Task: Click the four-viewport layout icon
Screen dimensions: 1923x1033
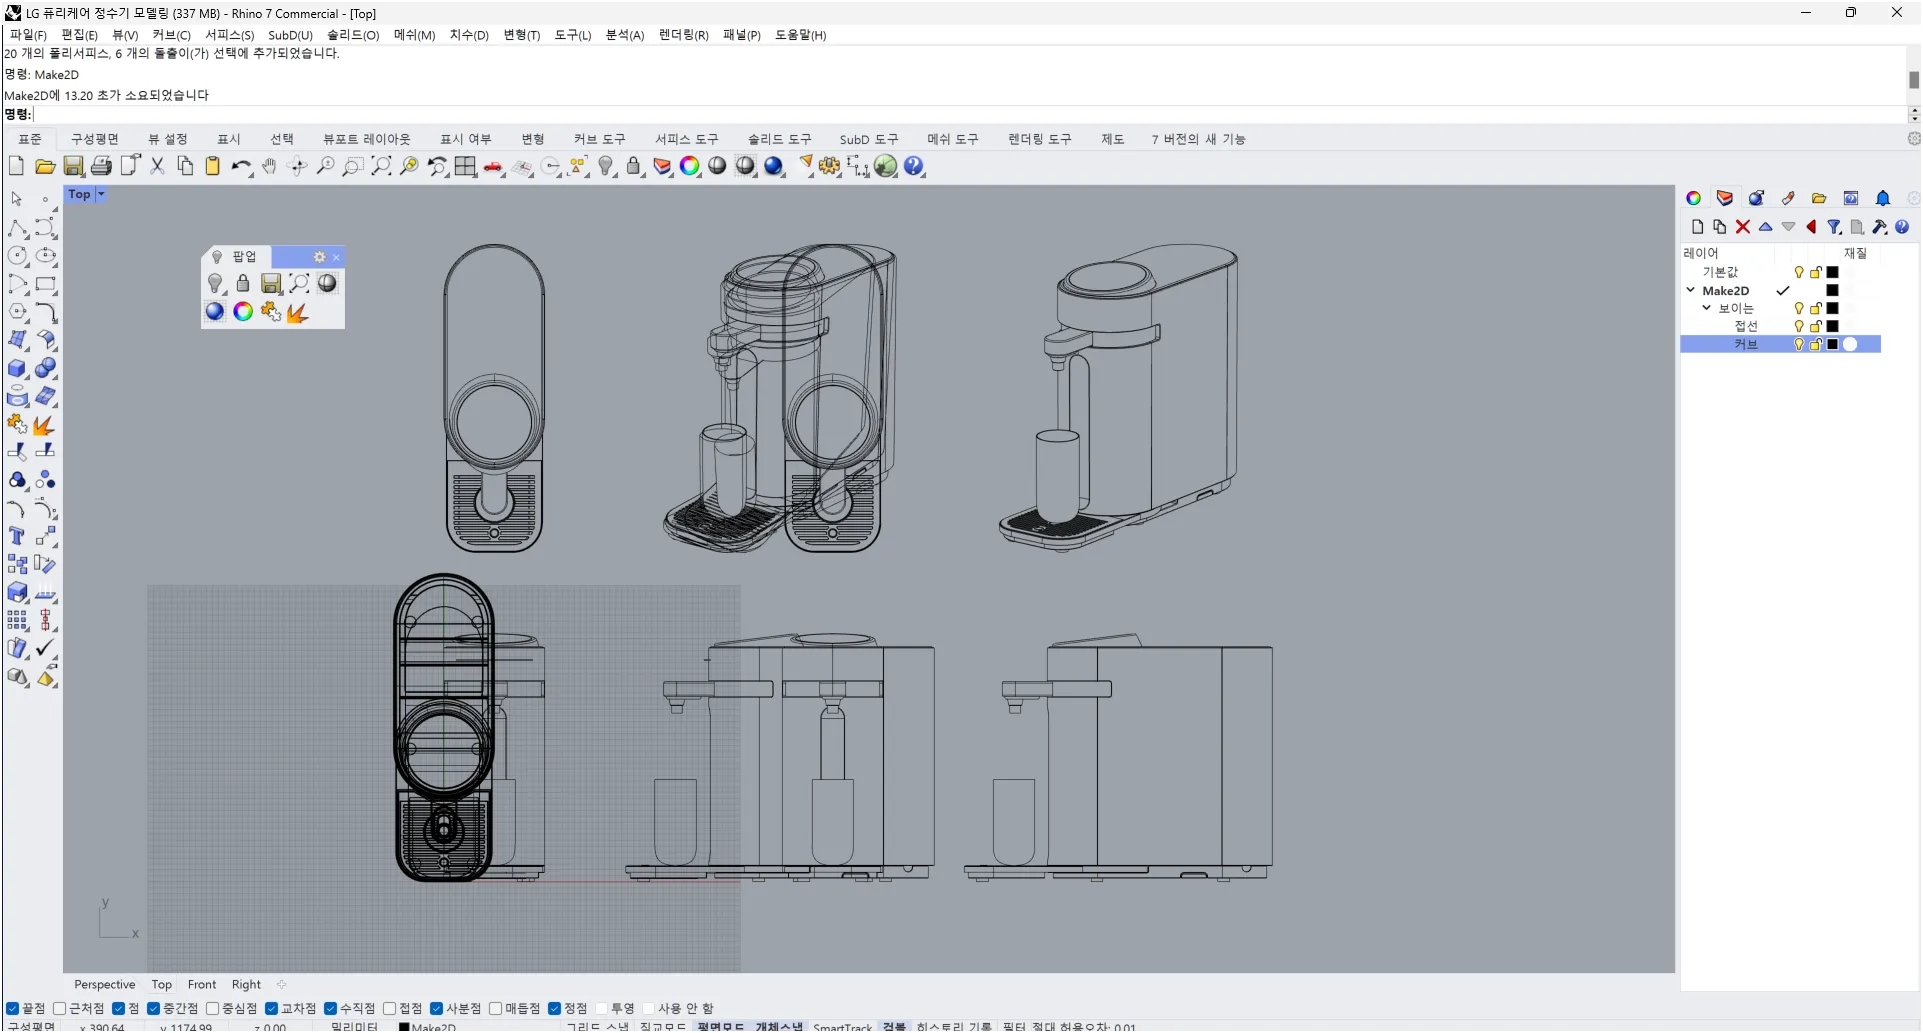Action: (x=465, y=167)
